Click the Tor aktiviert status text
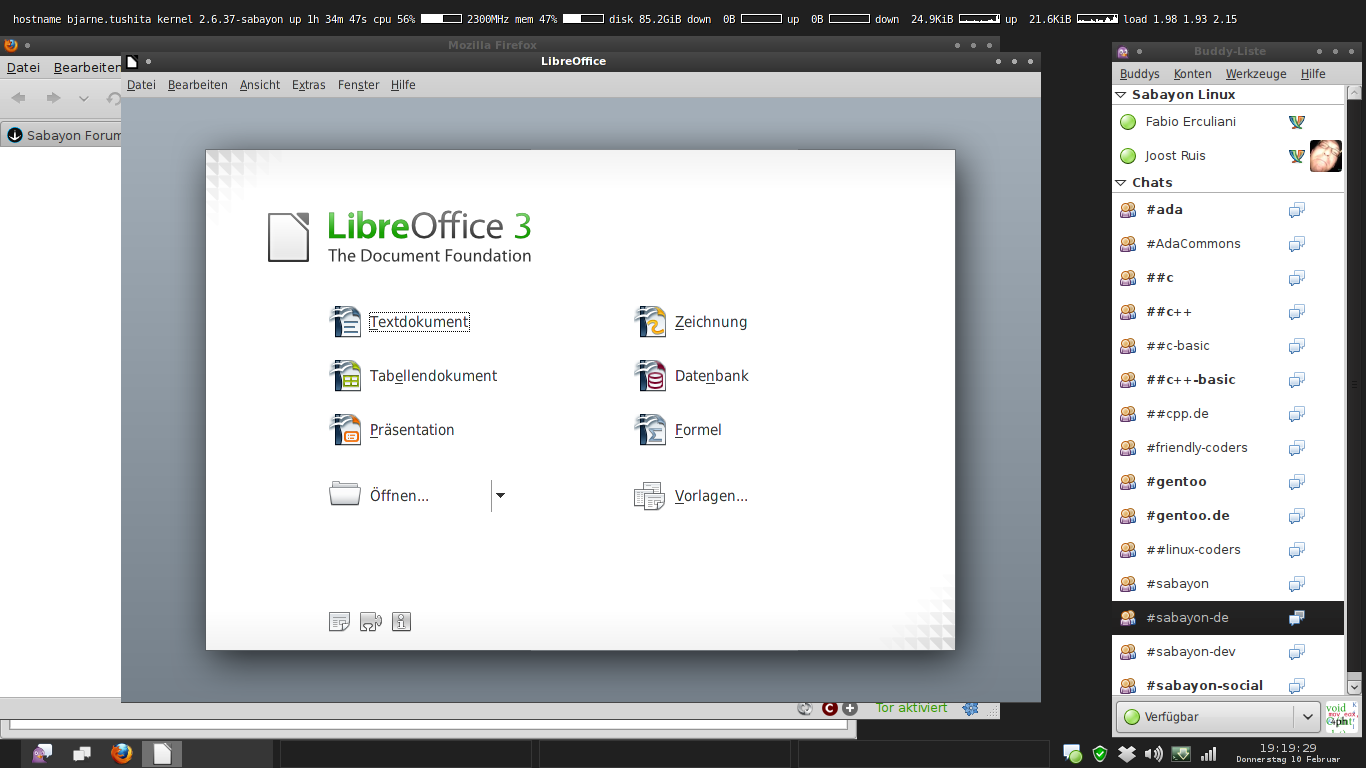This screenshot has height=768, width=1366. click(x=911, y=708)
